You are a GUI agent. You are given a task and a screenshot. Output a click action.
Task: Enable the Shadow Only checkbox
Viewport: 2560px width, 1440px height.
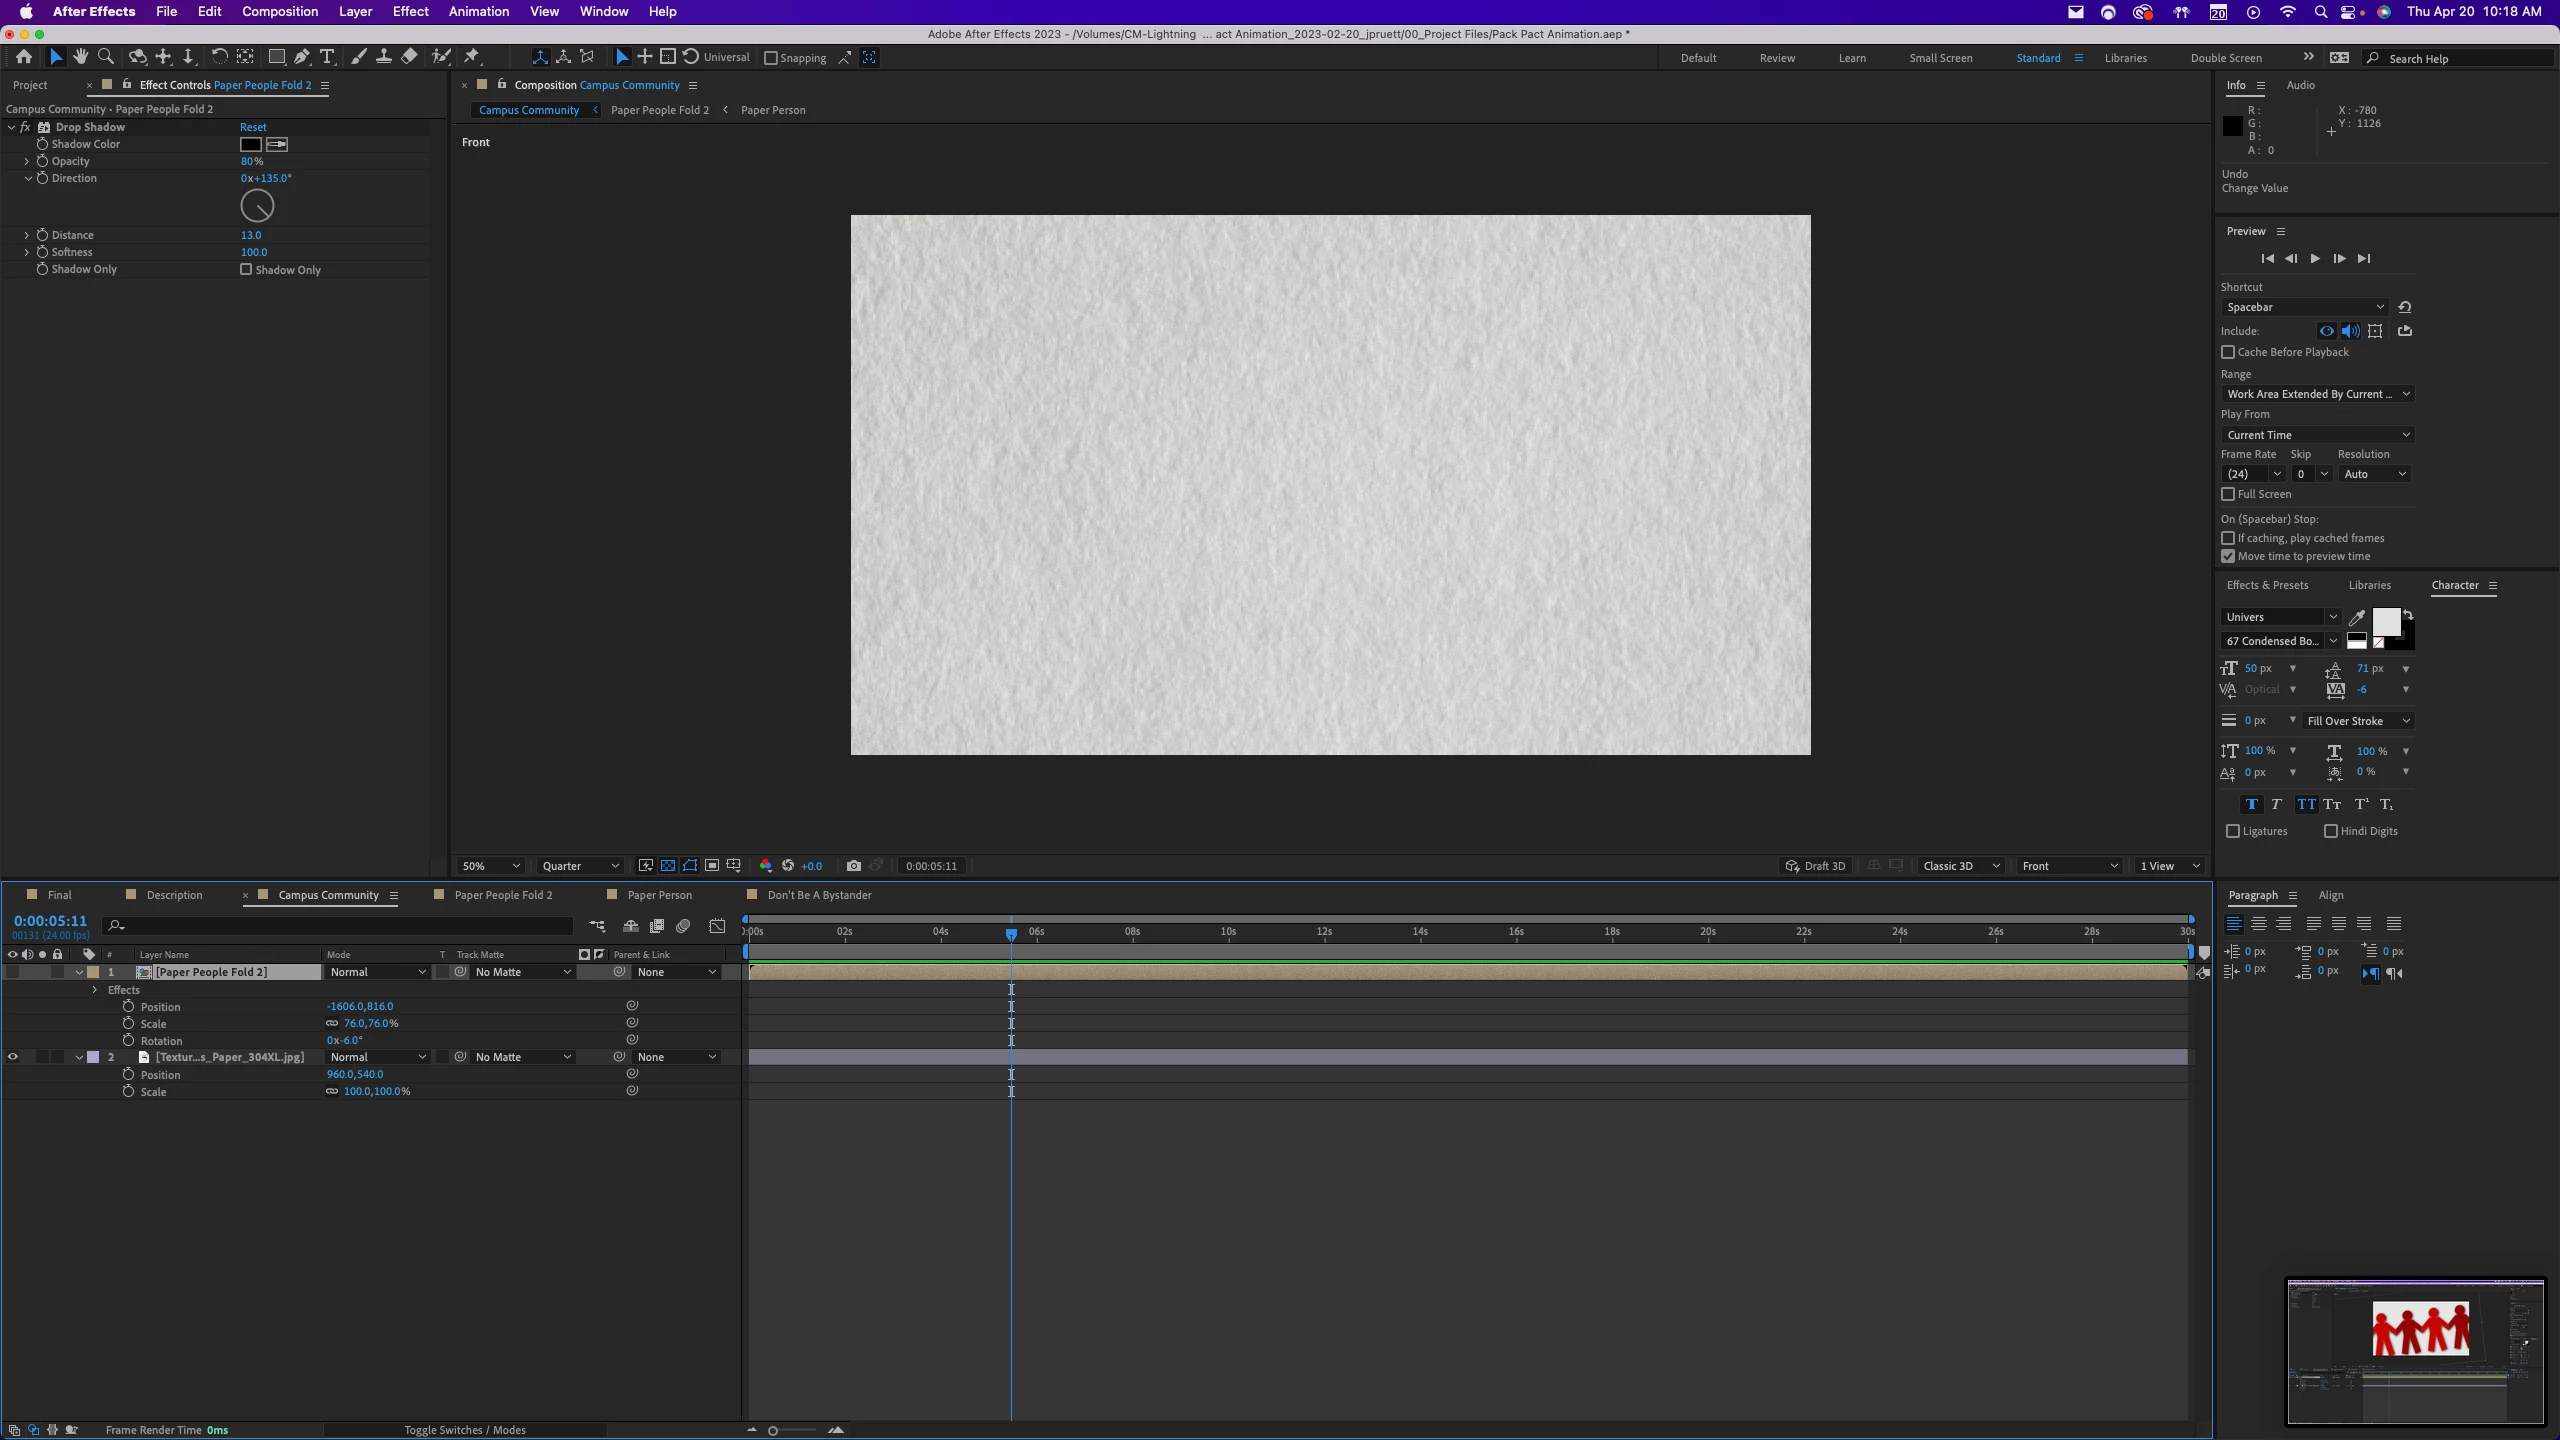[246, 269]
